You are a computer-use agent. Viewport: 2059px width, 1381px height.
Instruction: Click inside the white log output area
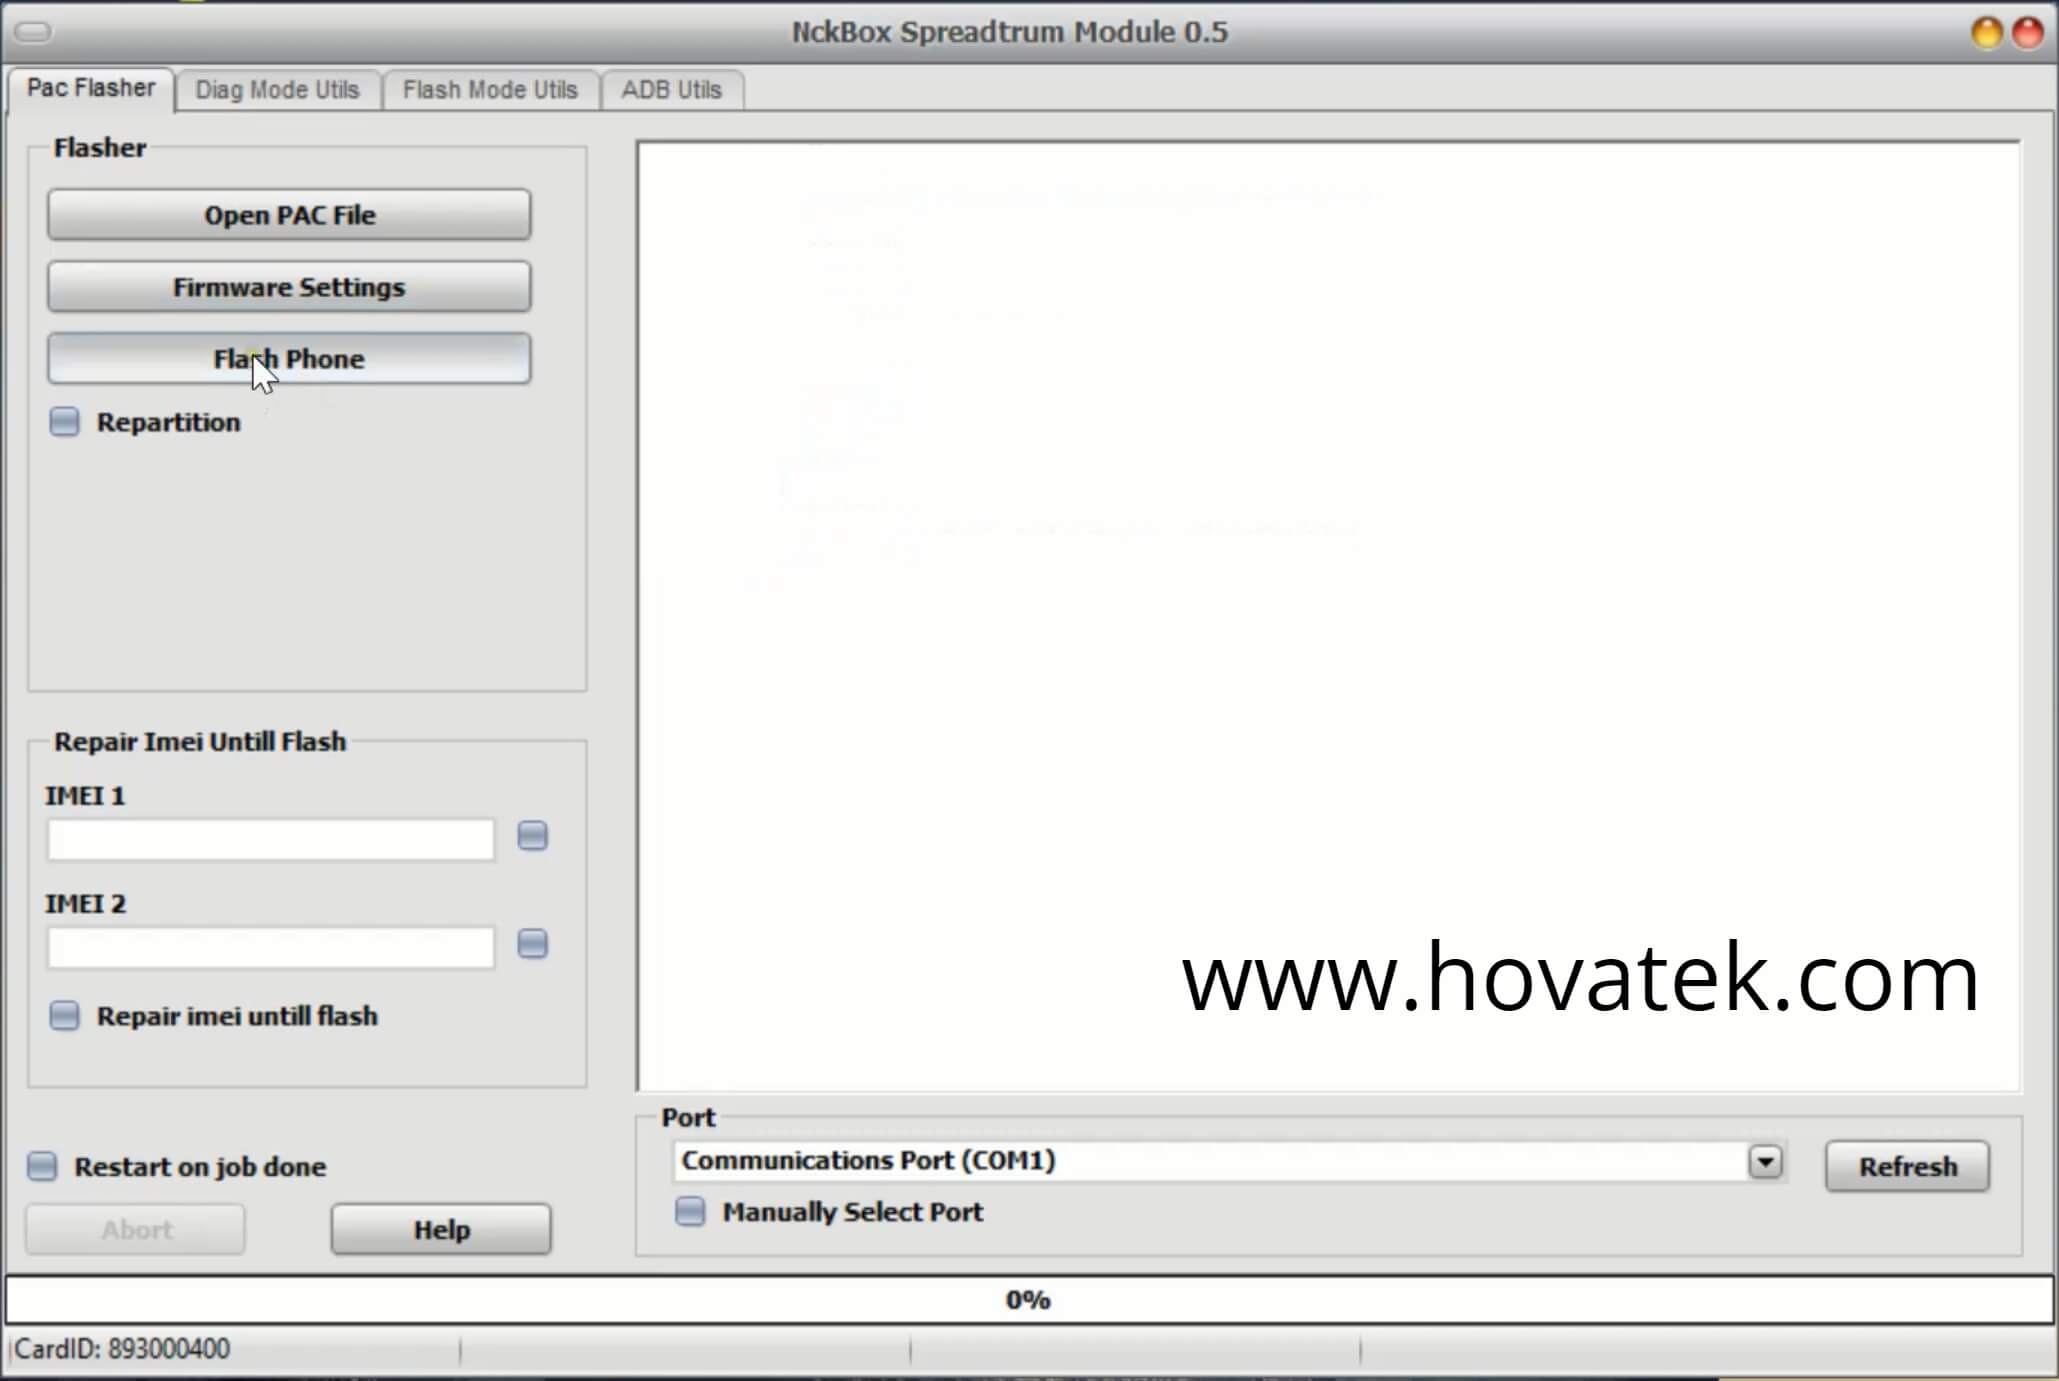pos(1329,616)
